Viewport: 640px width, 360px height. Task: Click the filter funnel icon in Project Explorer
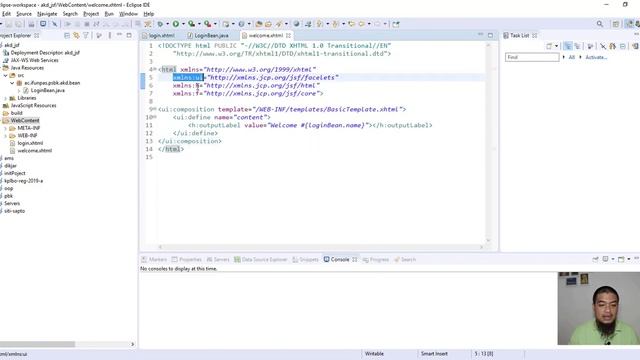(86, 36)
